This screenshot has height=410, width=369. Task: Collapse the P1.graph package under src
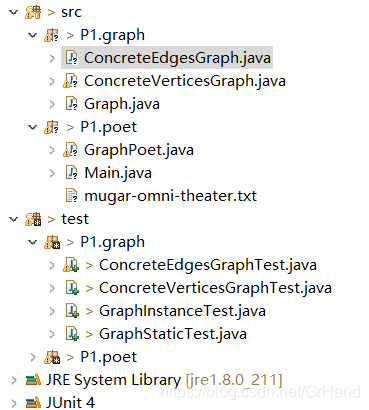click(33, 35)
